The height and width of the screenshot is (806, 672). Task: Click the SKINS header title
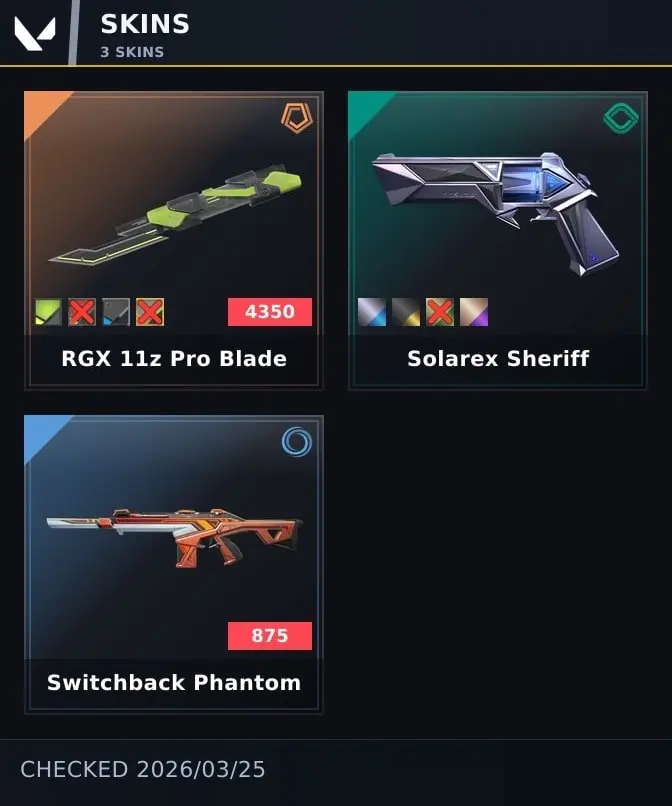coord(145,24)
